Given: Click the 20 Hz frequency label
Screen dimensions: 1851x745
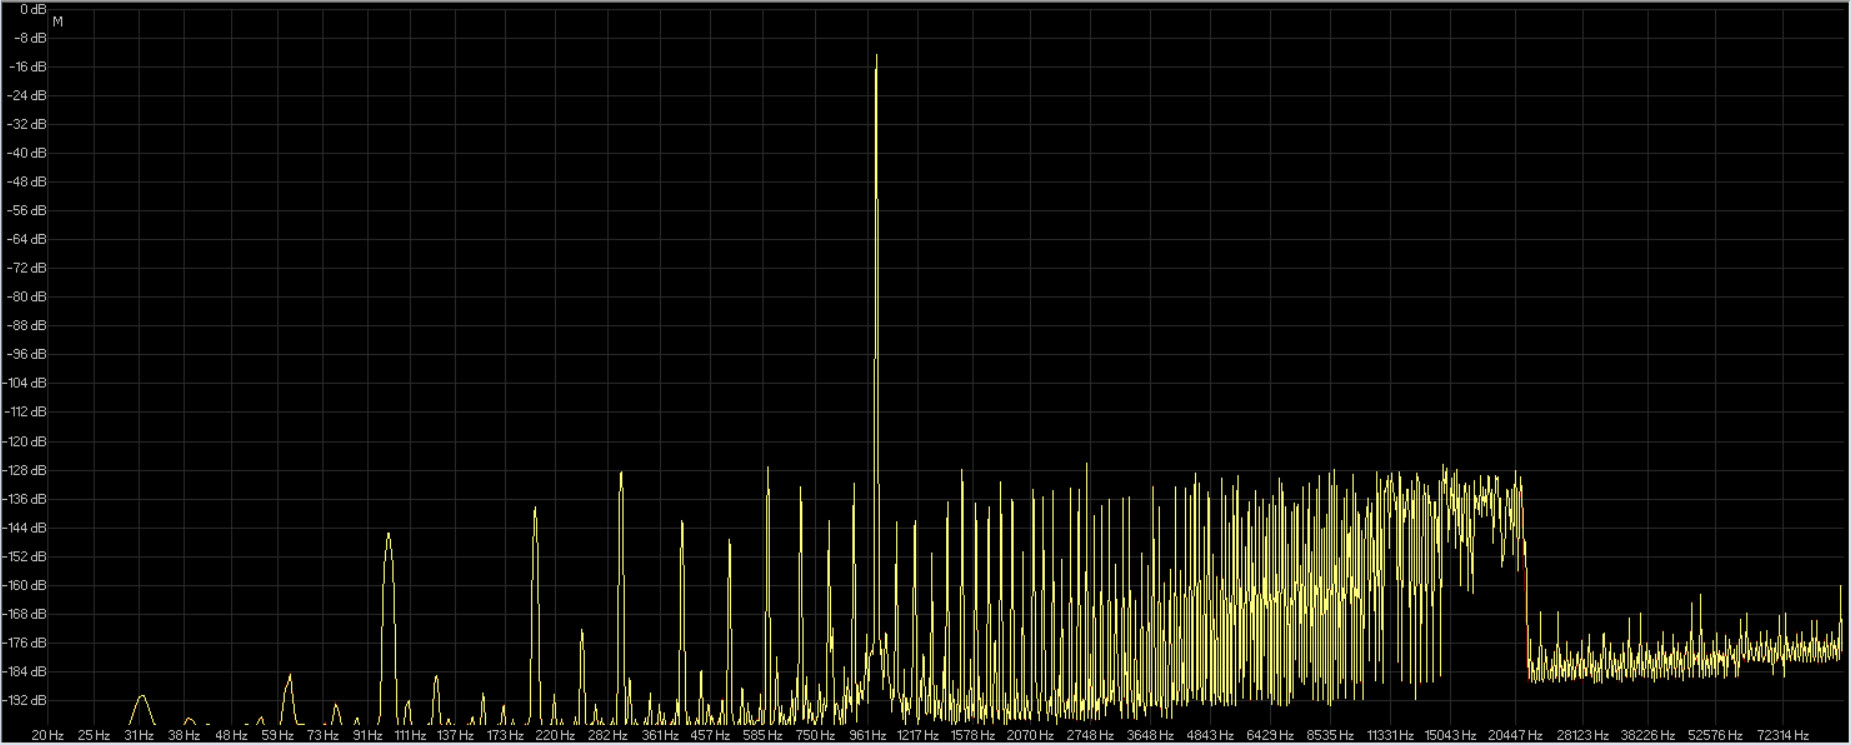Looking at the screenshot, I should 48,735.
